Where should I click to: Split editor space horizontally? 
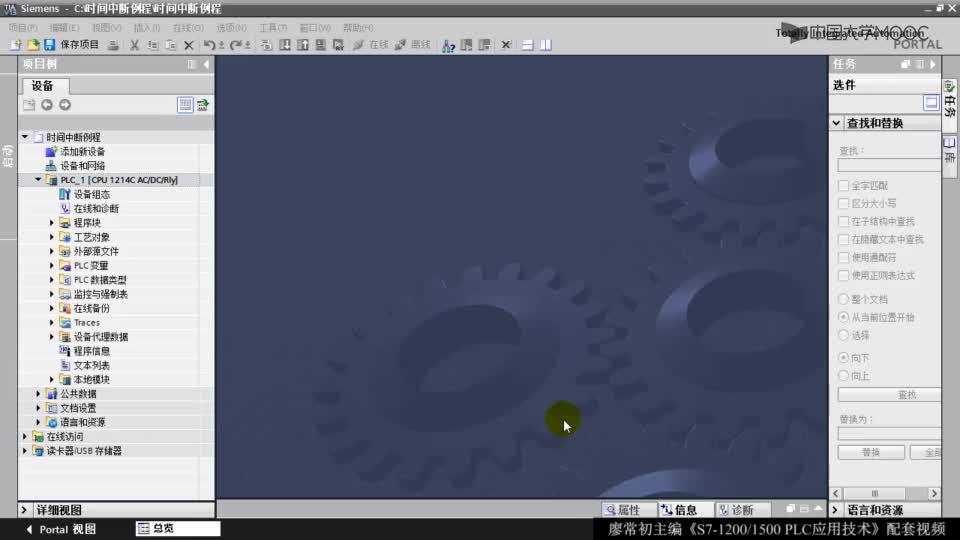(528, 45)
